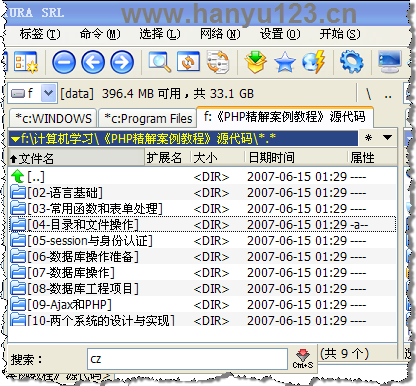Click the green up arrow parent folder icon
The width and height of the screenshot is (416, 386).
(18, 176)
